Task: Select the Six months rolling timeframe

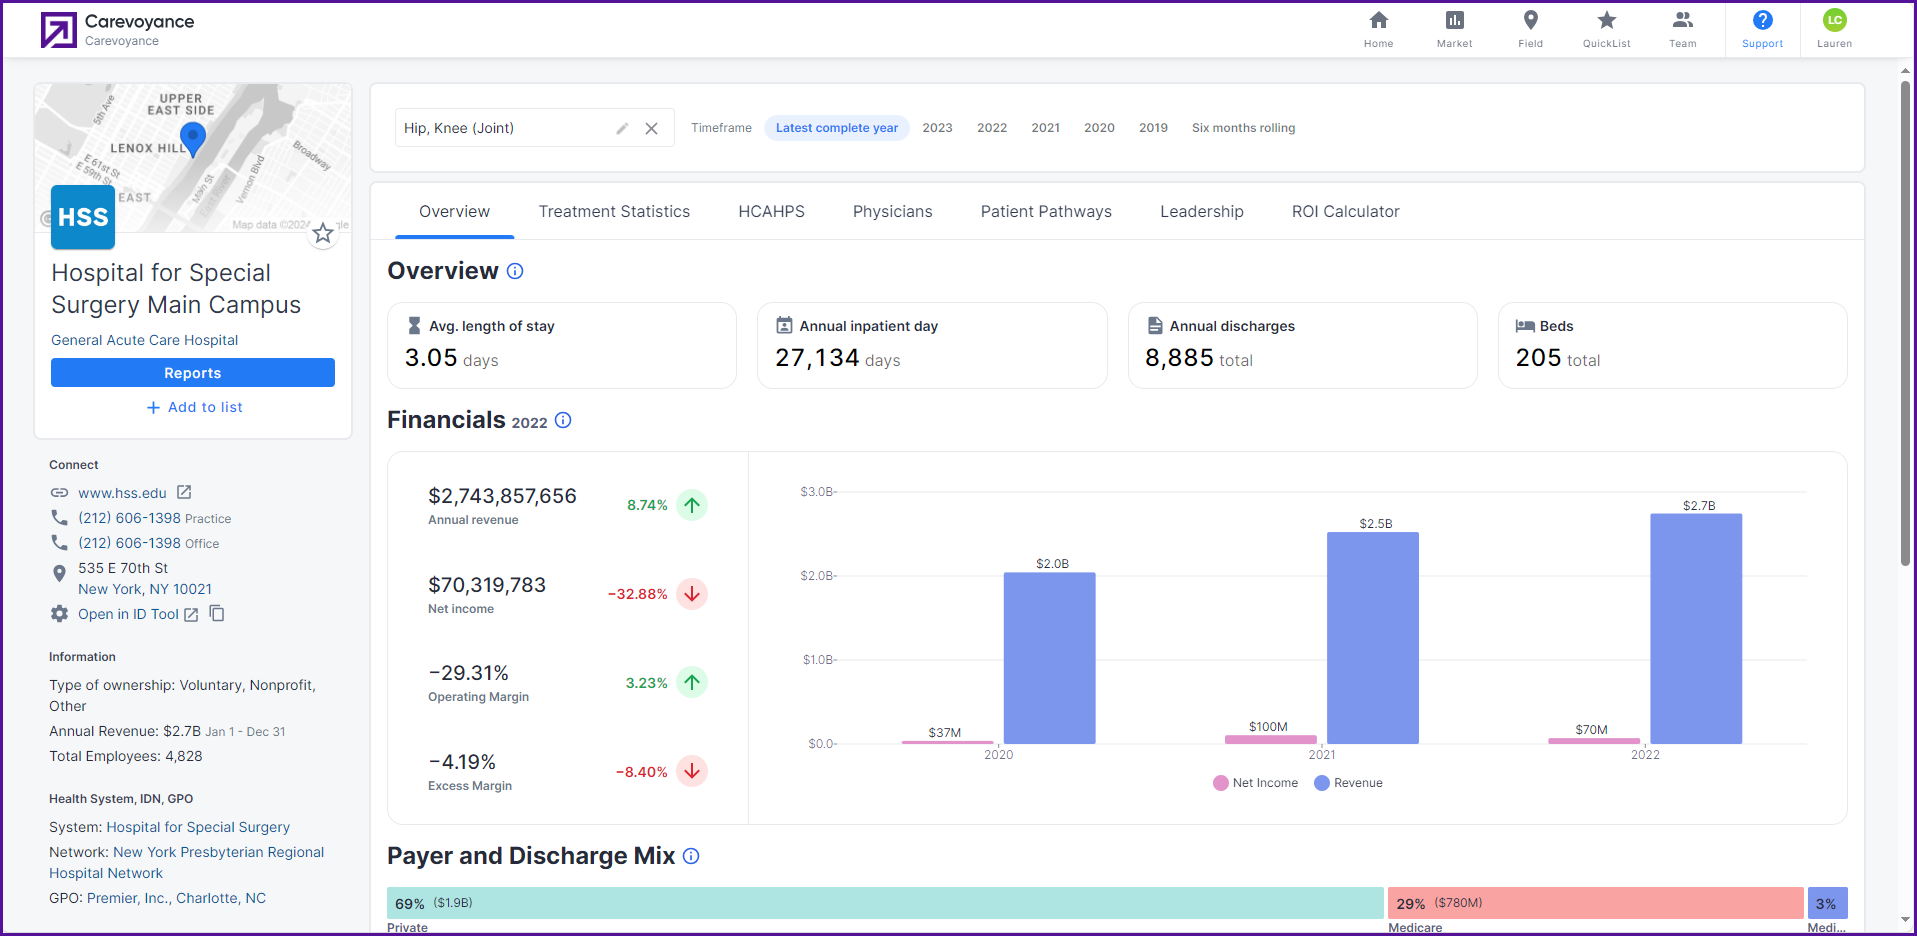Action: coord(1243,128)
